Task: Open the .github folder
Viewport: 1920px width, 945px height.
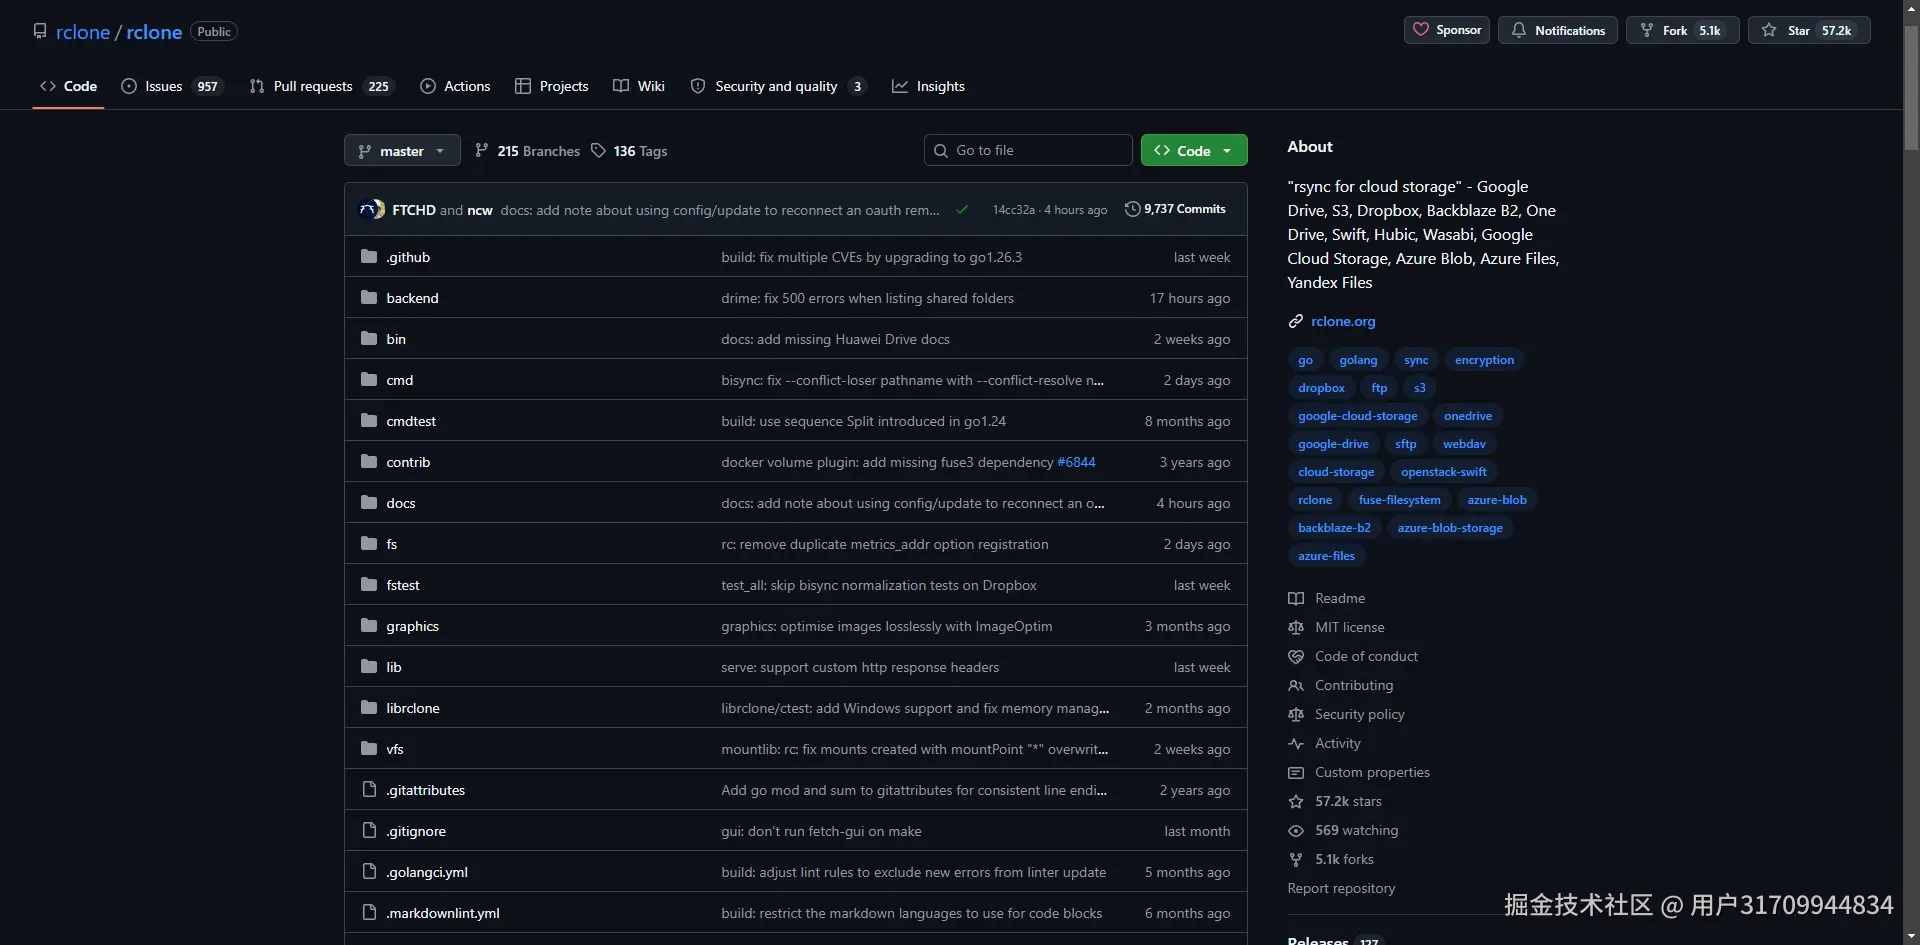Action: 408,257
